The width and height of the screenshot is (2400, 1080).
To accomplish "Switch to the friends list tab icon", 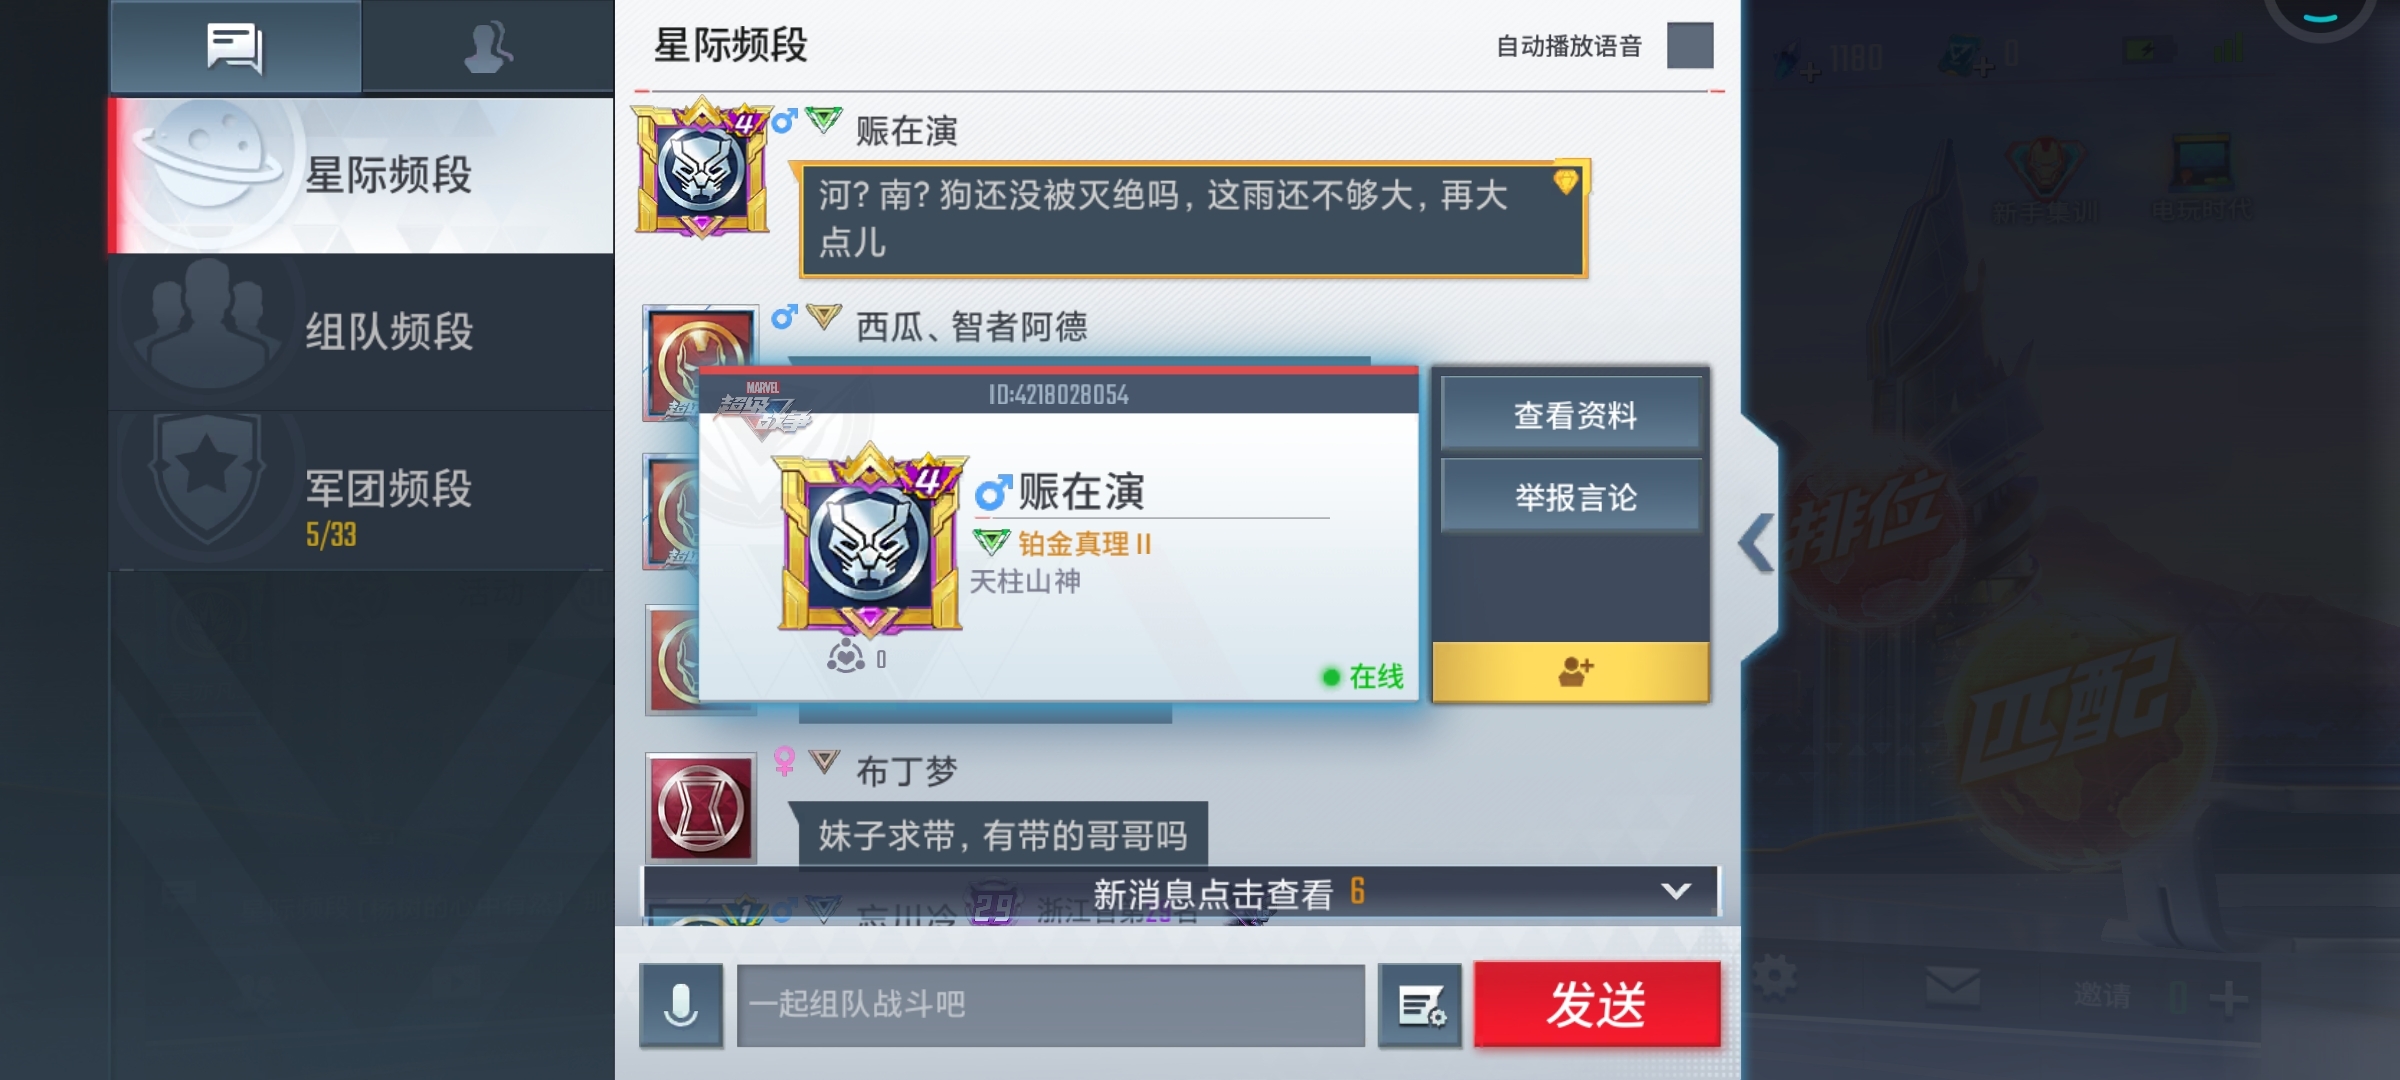I will tap(488, 47).
